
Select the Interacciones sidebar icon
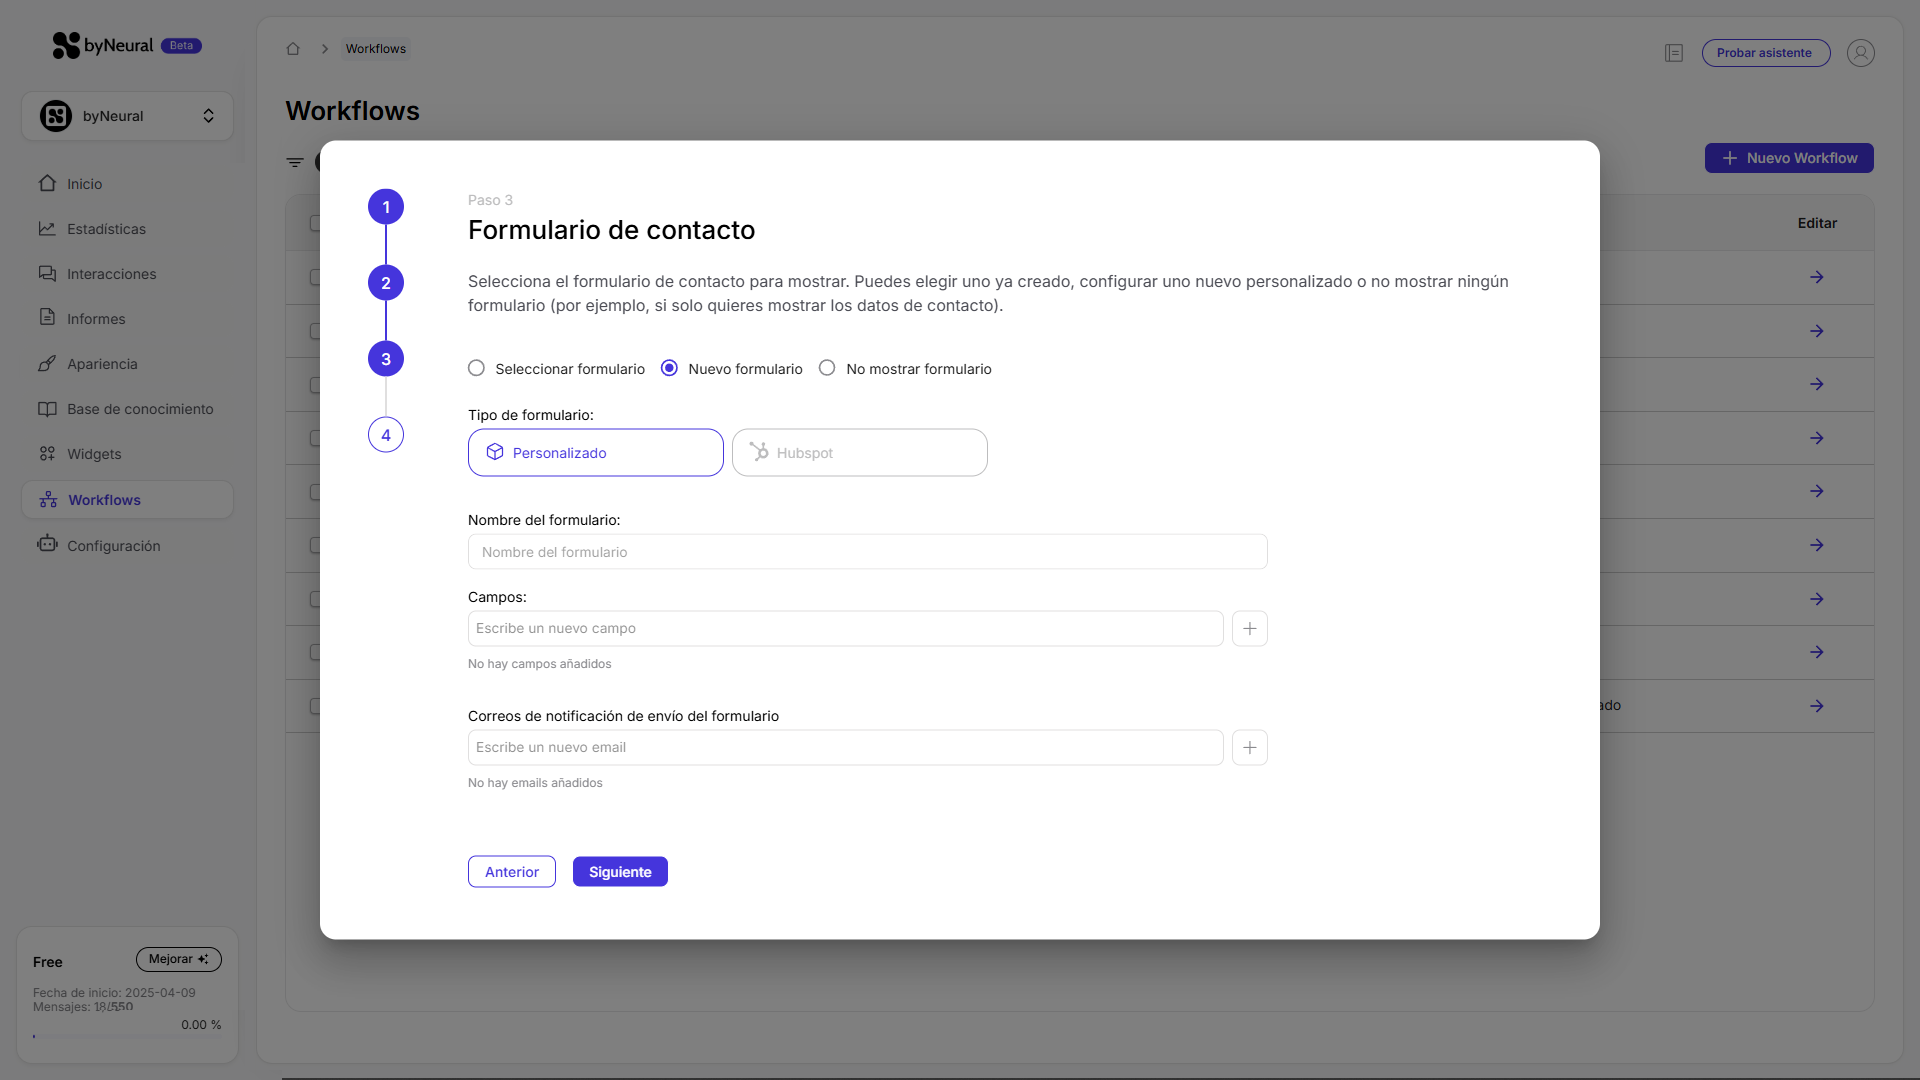46,273
